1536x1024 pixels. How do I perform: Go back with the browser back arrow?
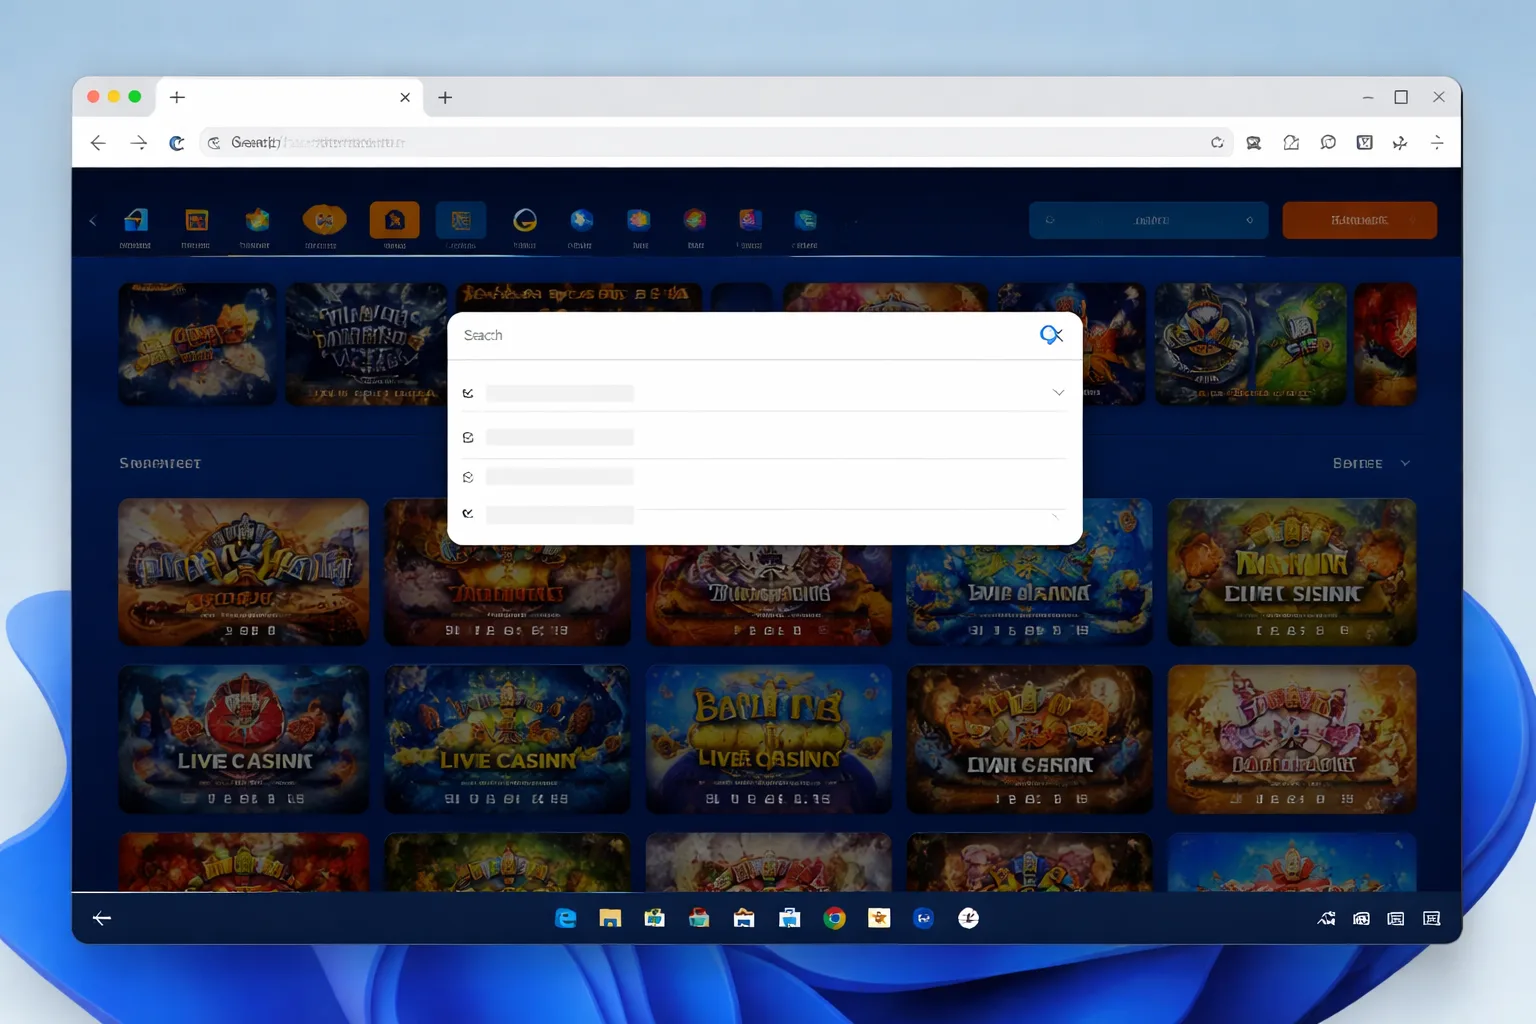98,143
